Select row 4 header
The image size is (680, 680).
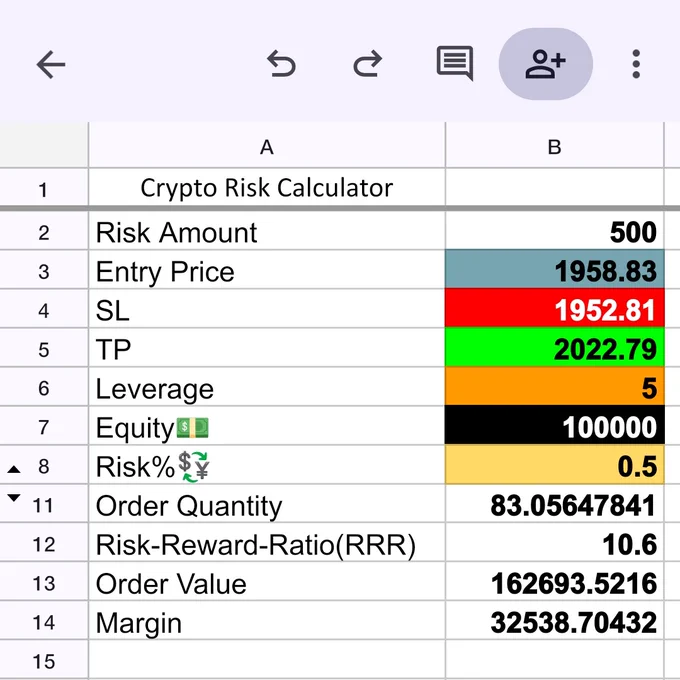tap(44, 309)
